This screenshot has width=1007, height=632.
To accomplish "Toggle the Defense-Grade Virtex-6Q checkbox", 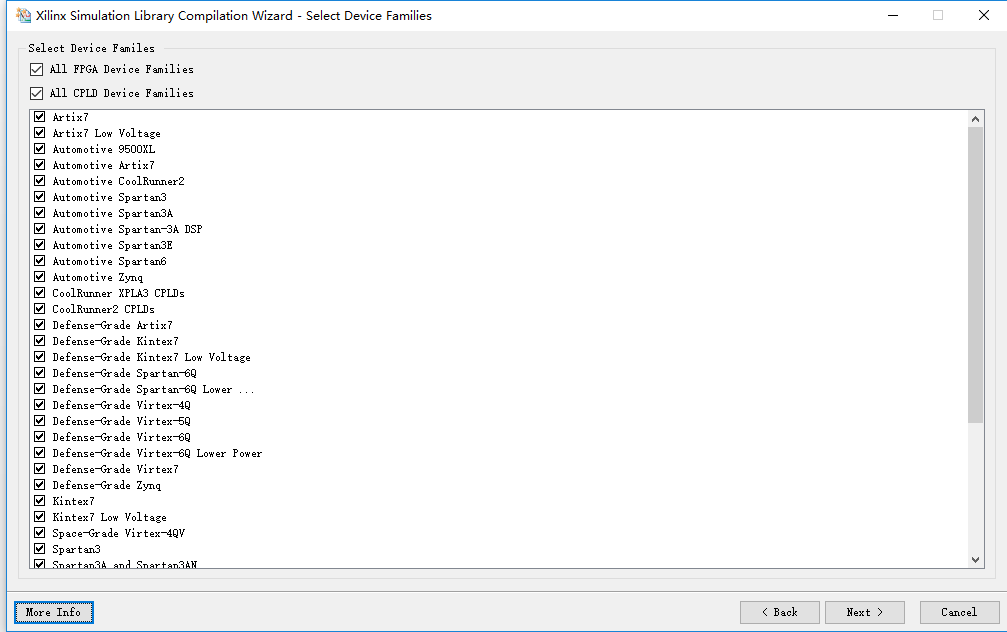I will pos(40,437).
